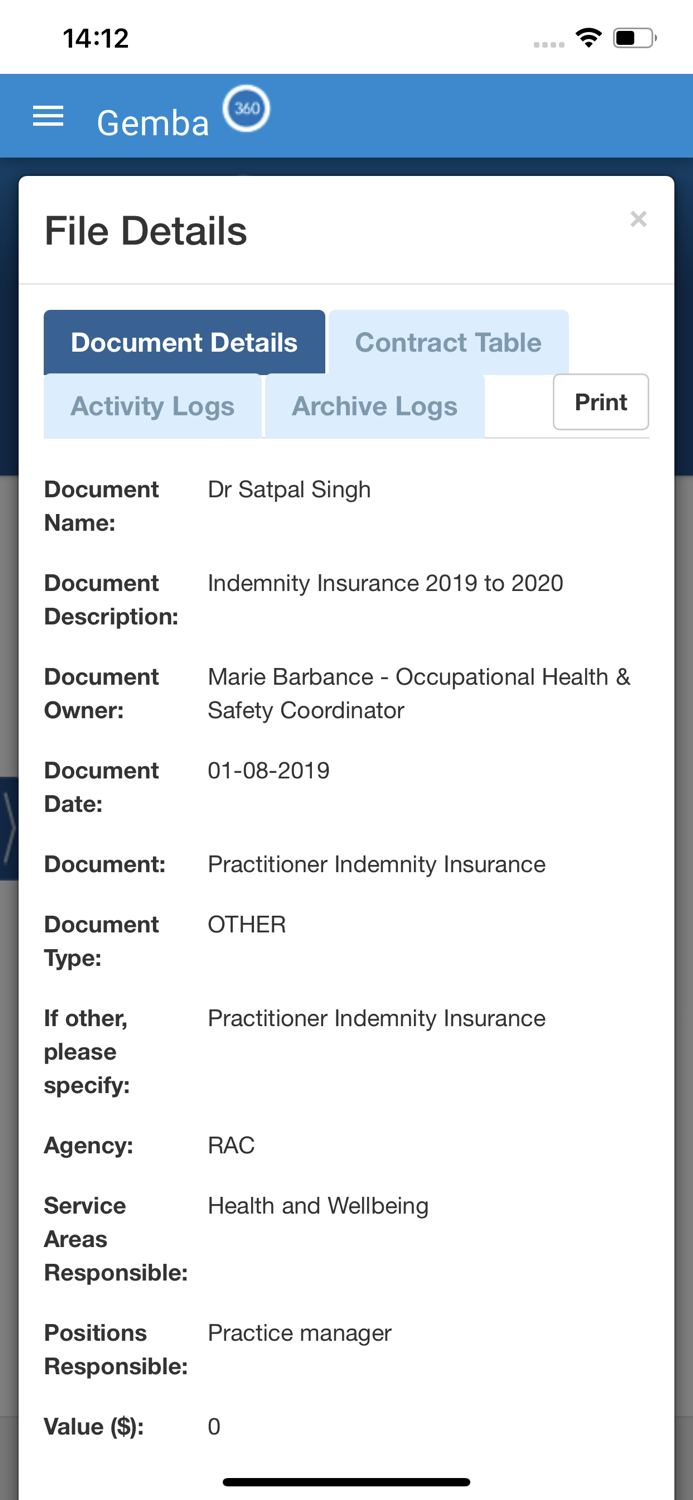The height and width of the screenshot is (1500, 693).
Task: Open the hamburger navigation menu
Action: (48, 117)
